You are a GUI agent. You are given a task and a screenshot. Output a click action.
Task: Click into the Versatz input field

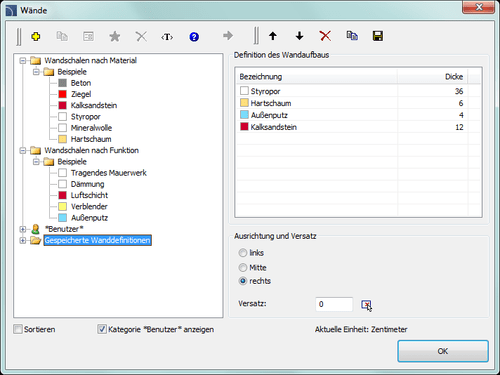(x=334, y=304)
